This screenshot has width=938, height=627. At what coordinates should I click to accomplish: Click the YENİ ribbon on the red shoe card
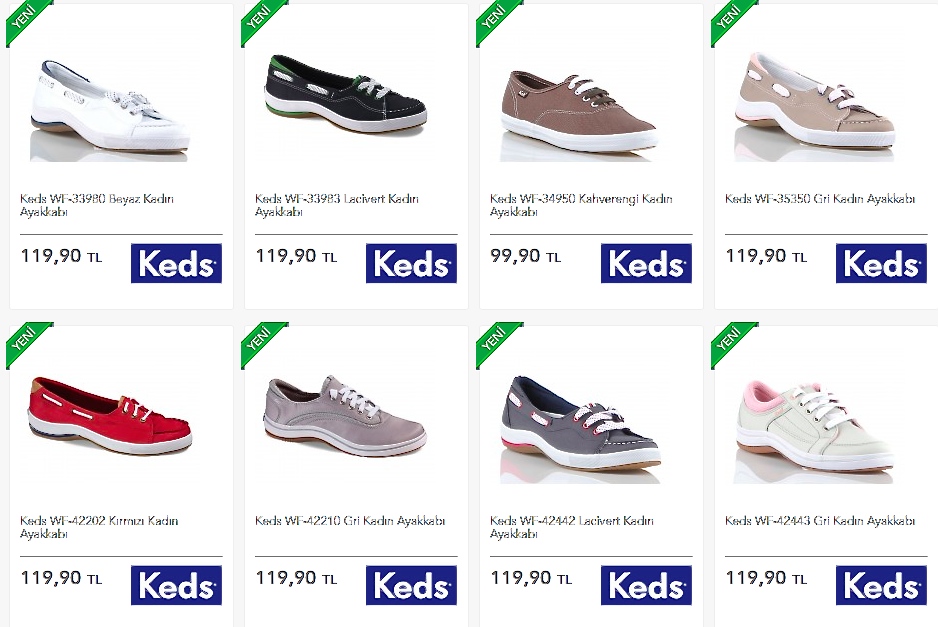(26, 341)
